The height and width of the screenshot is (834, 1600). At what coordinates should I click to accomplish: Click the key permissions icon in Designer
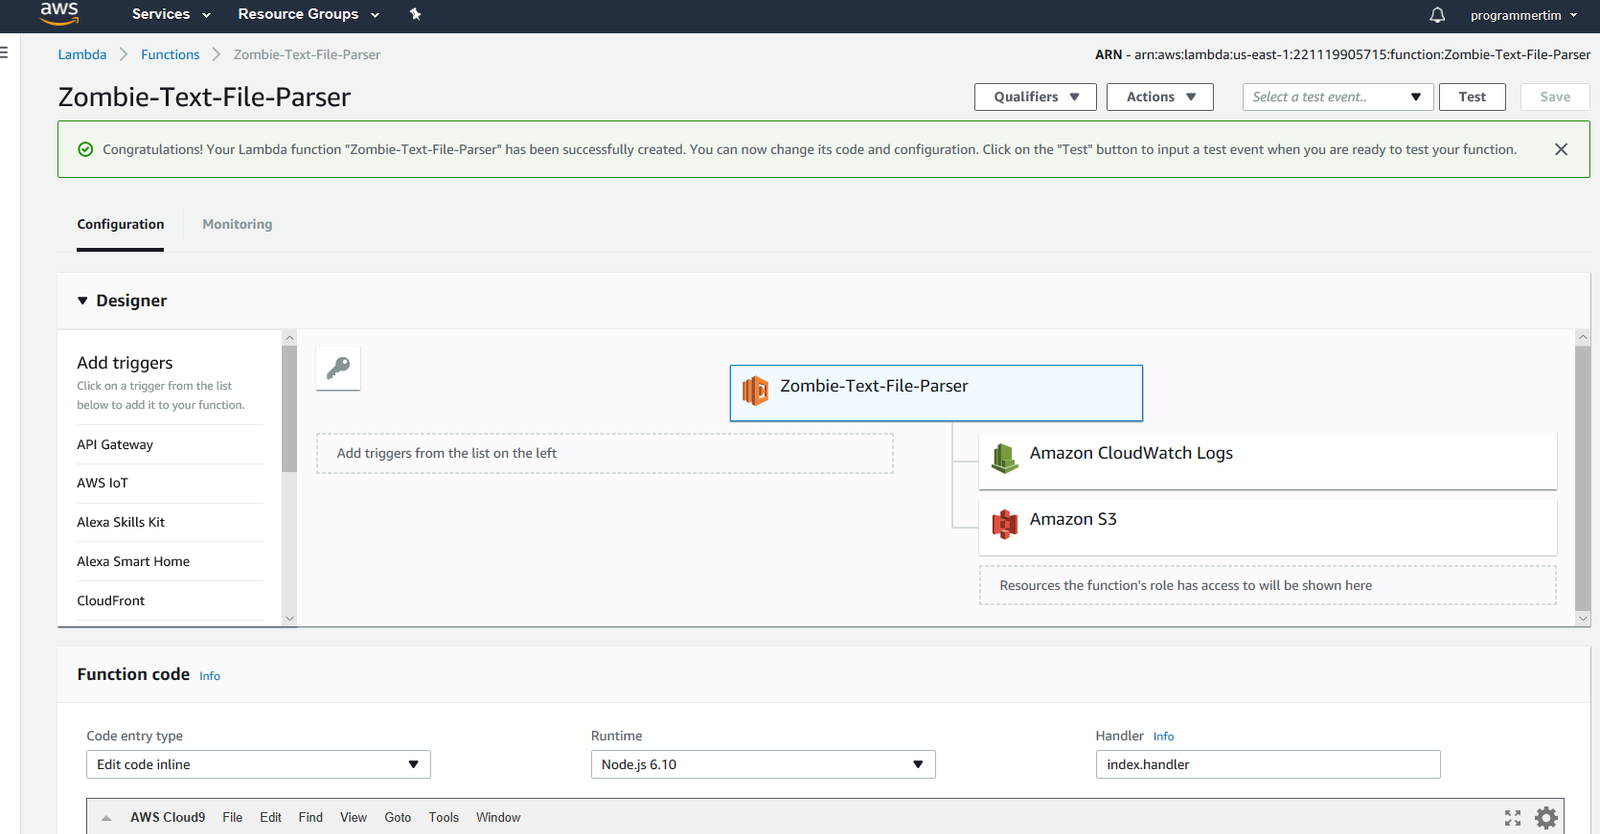(338, 368)
